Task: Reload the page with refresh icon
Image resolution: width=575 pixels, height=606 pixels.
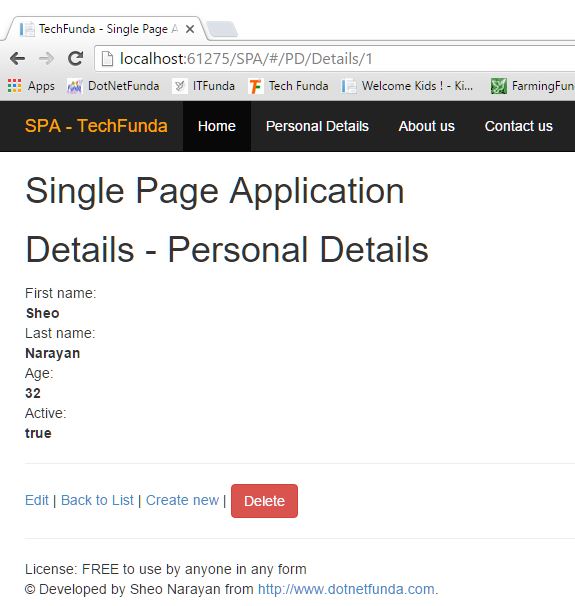Action: (x=75, y=58)
